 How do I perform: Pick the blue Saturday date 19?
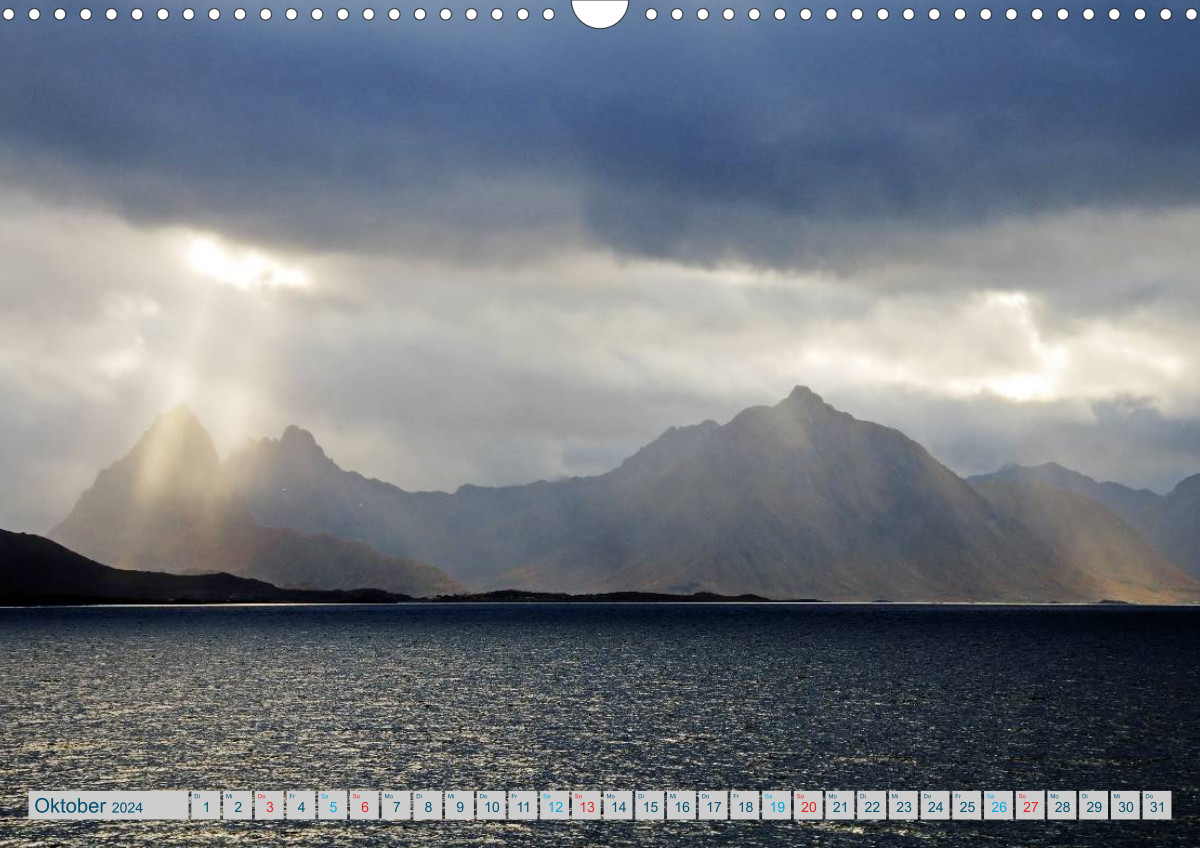(x=776, y=806)
